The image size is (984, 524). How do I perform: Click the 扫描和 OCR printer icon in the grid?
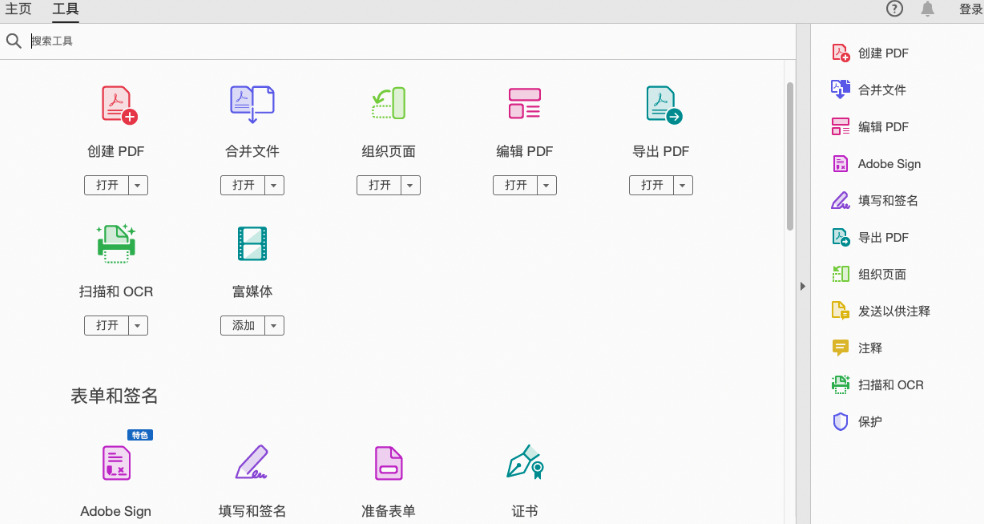[x=116, y=243]
